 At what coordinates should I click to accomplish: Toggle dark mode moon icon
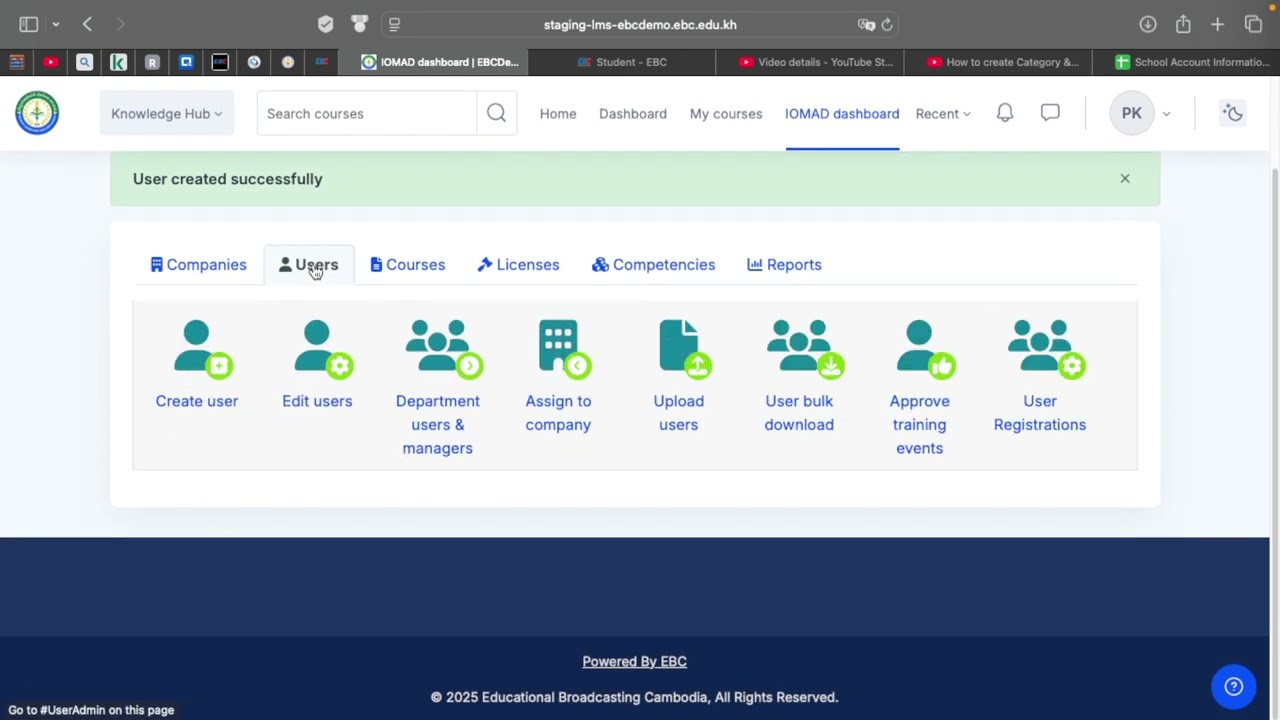1233,113
